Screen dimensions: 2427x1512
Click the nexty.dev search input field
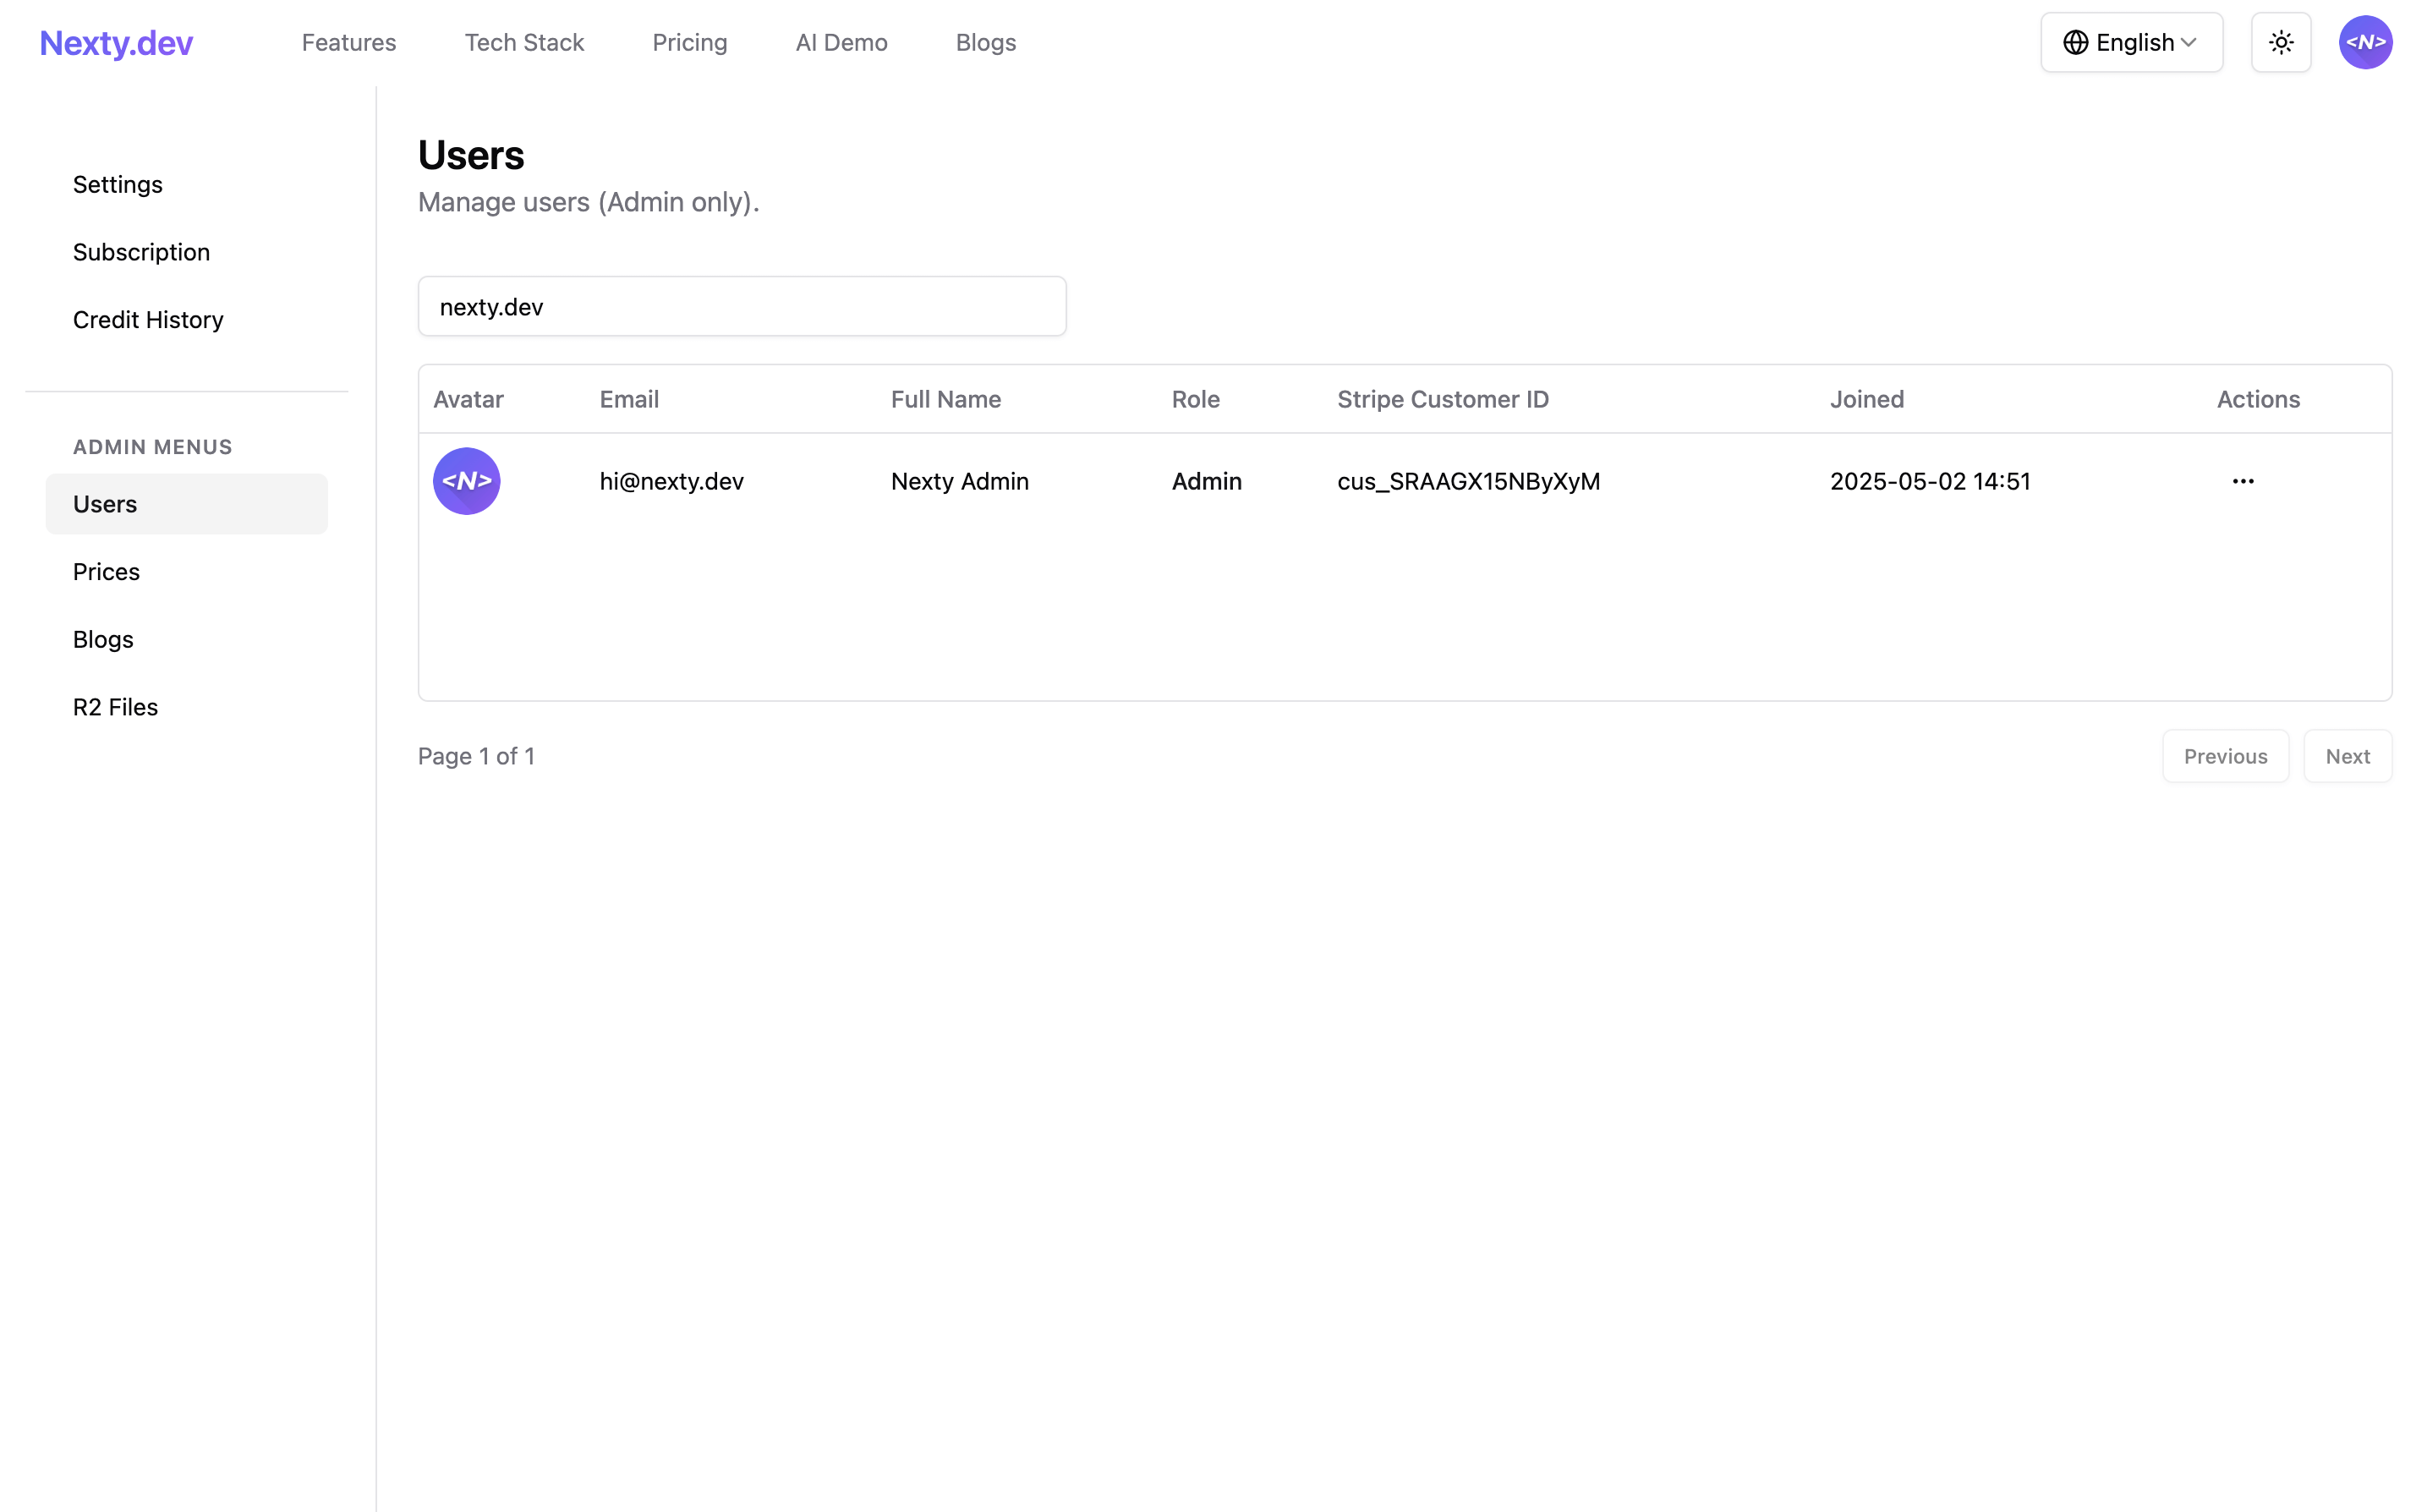(742, 306)
